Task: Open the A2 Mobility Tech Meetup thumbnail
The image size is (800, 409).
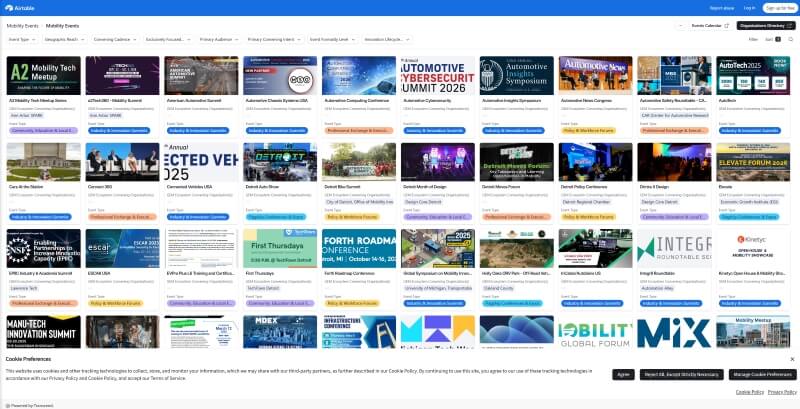Action: 43,75
